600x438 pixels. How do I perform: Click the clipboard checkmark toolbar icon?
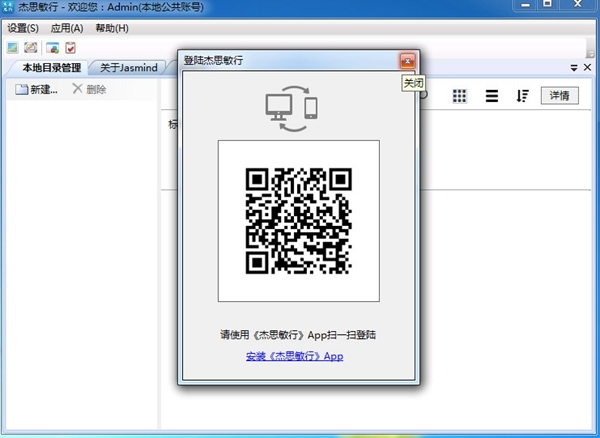[x=70, y=48]
